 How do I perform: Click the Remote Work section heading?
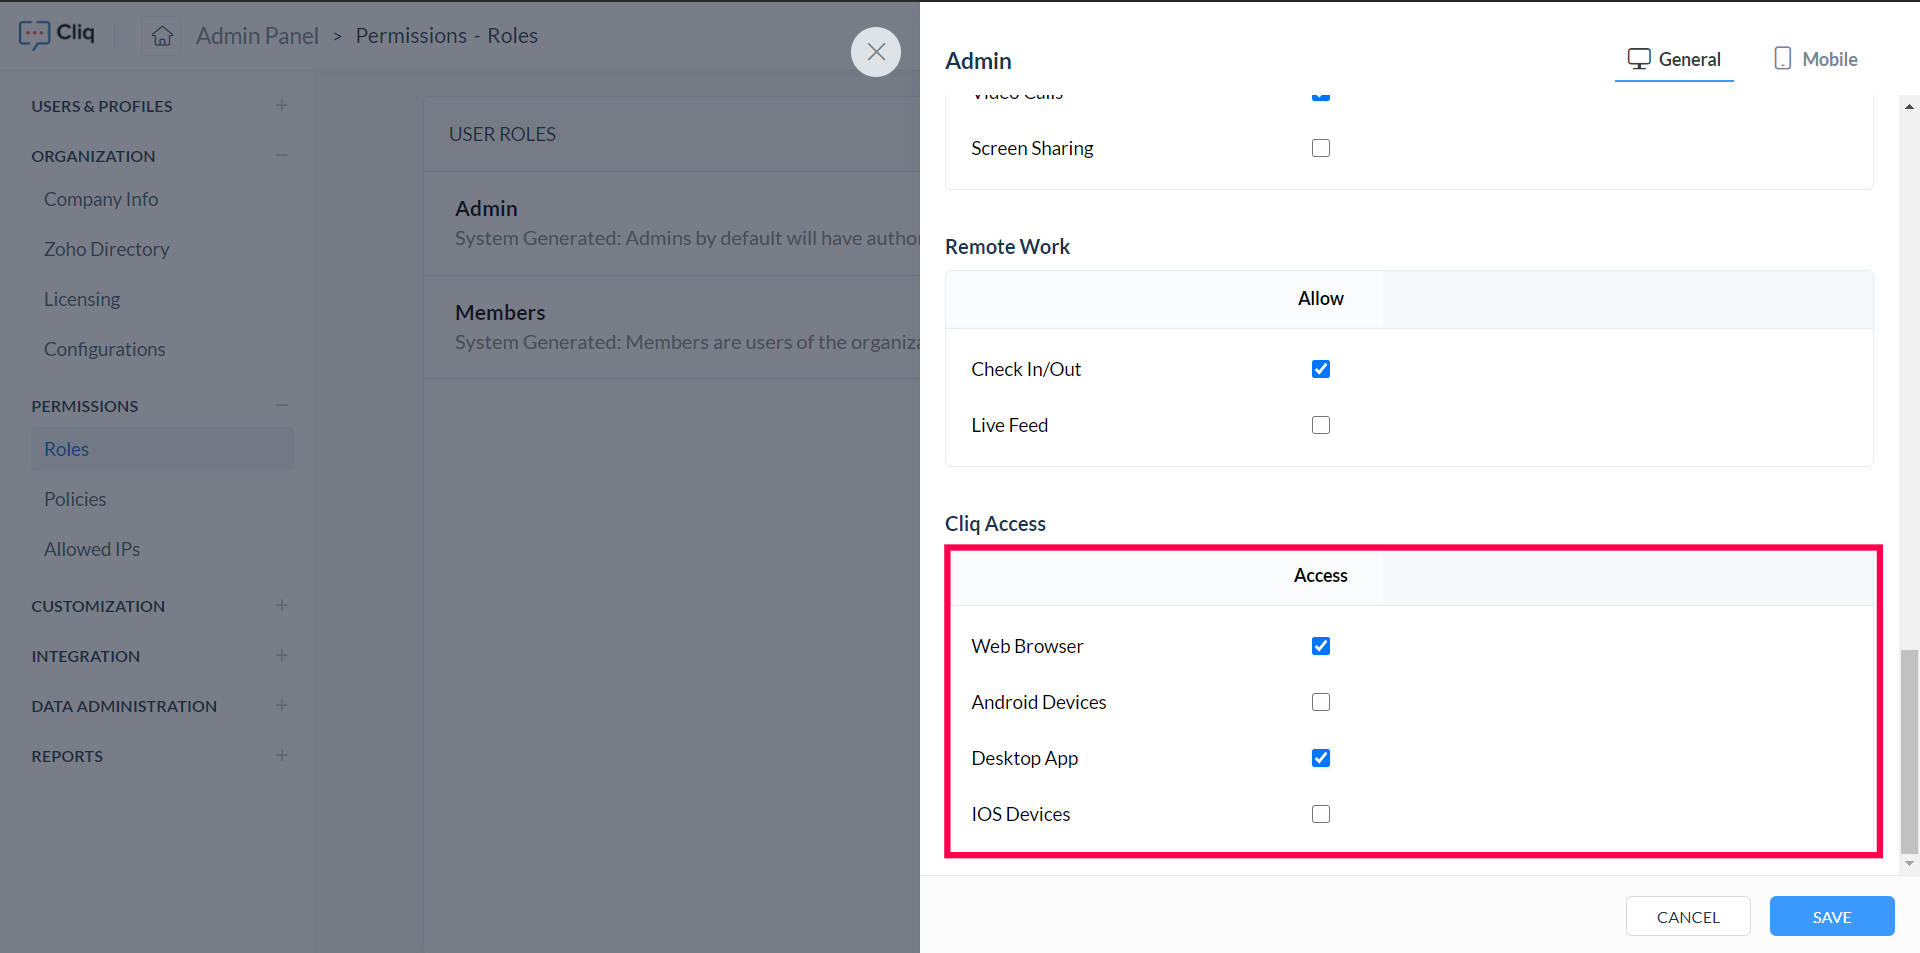(1007, 247)
